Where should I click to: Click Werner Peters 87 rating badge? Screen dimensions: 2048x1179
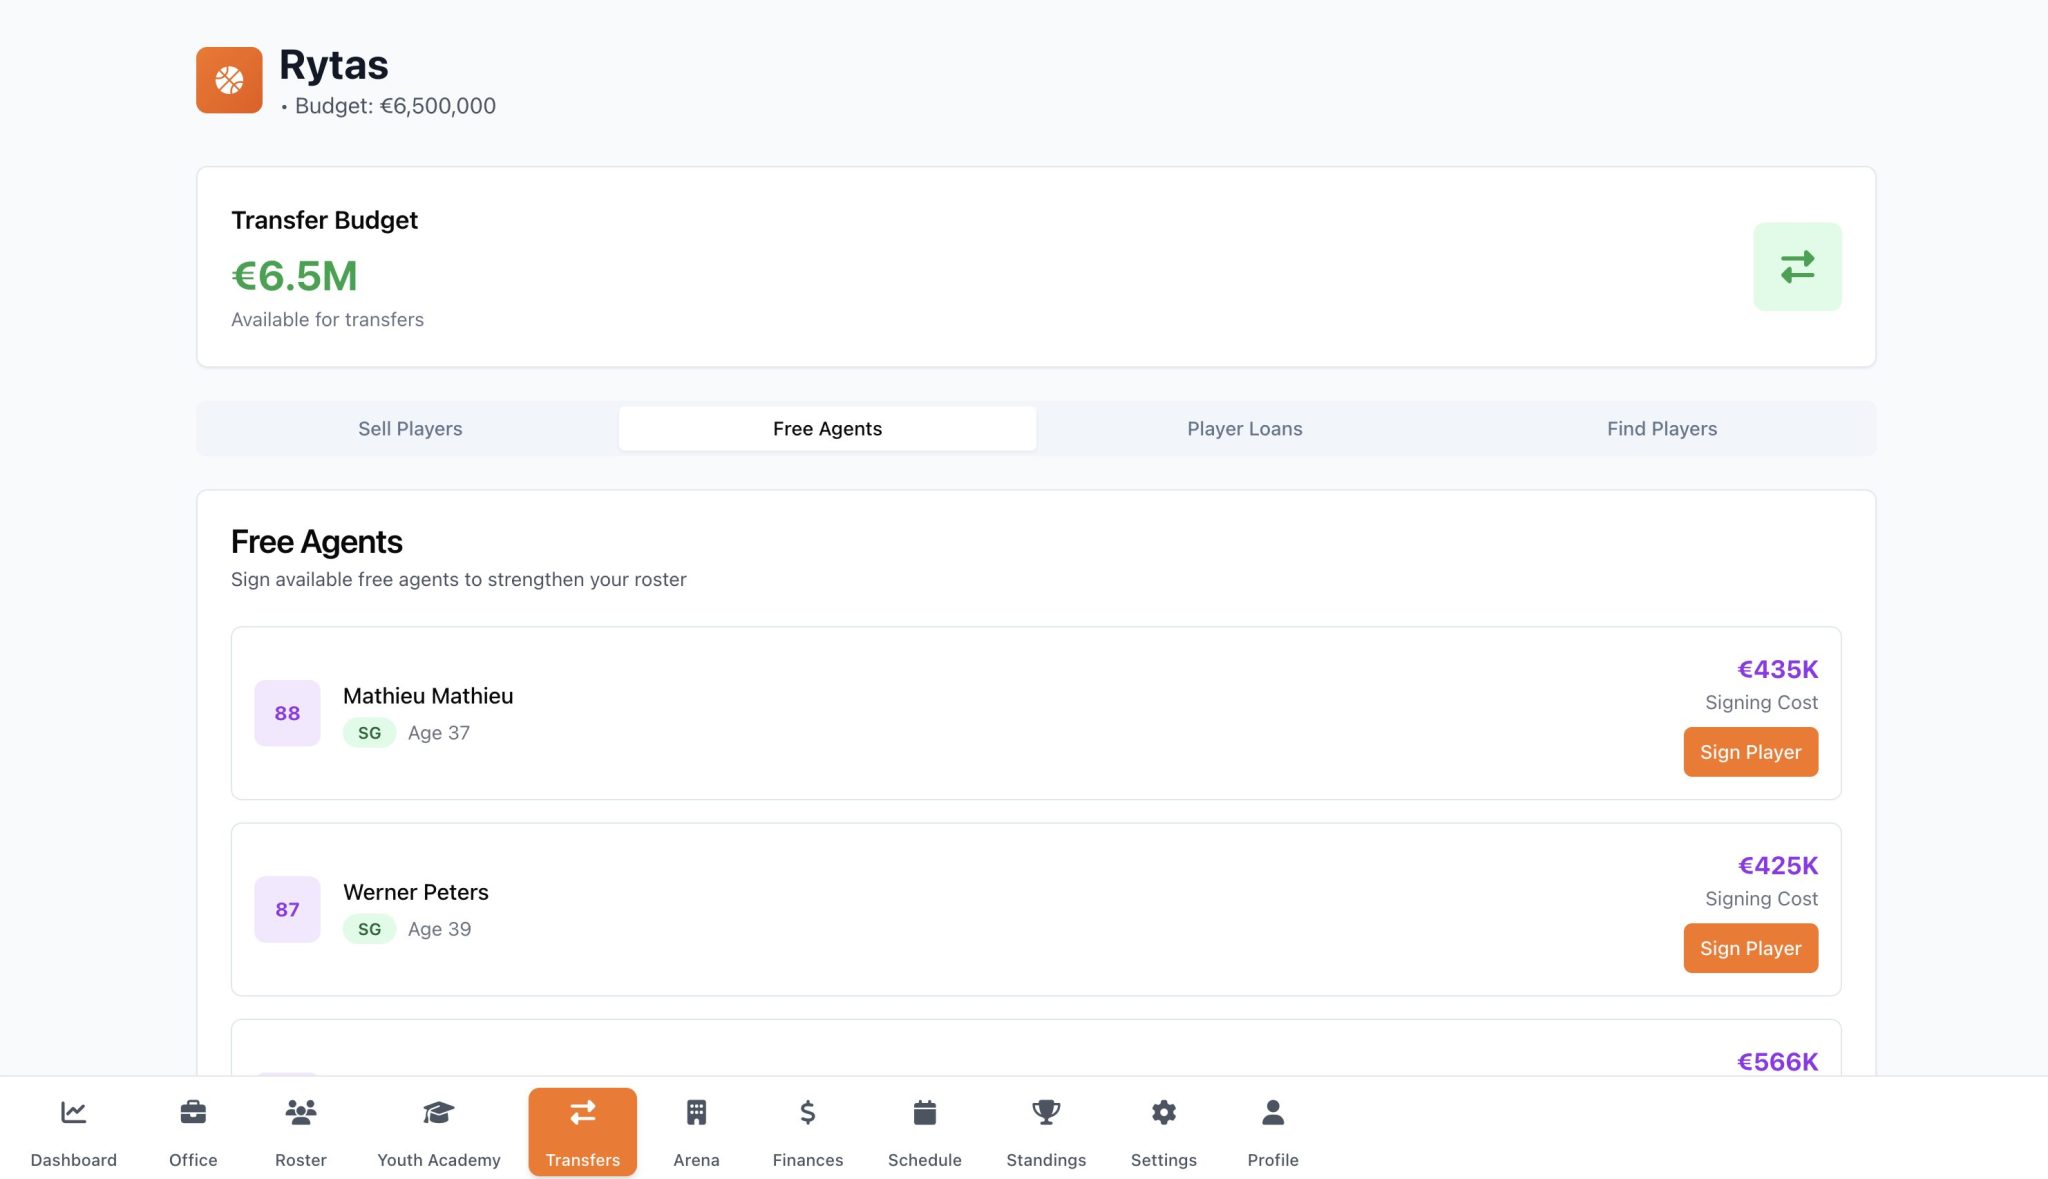287,909
